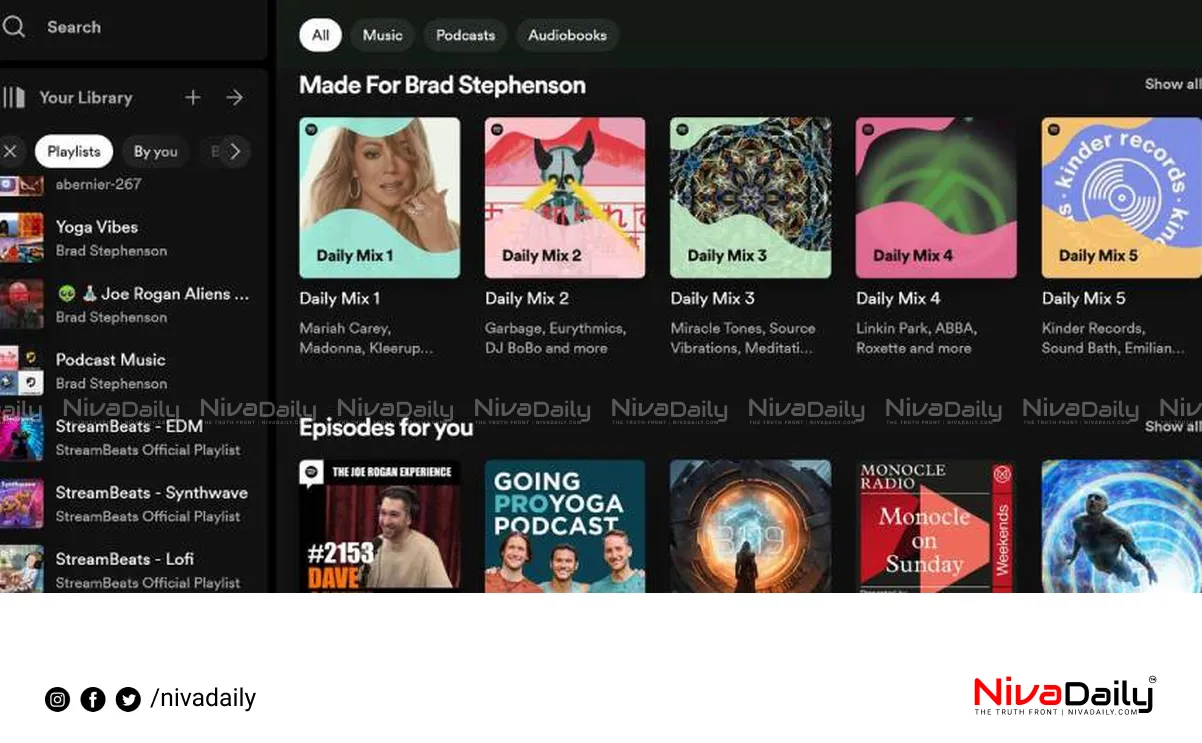Open the Monocle on Sunday episode thumbnail
The width and height of the screenshot is (1202, 743).
click(x=936, y=526)
